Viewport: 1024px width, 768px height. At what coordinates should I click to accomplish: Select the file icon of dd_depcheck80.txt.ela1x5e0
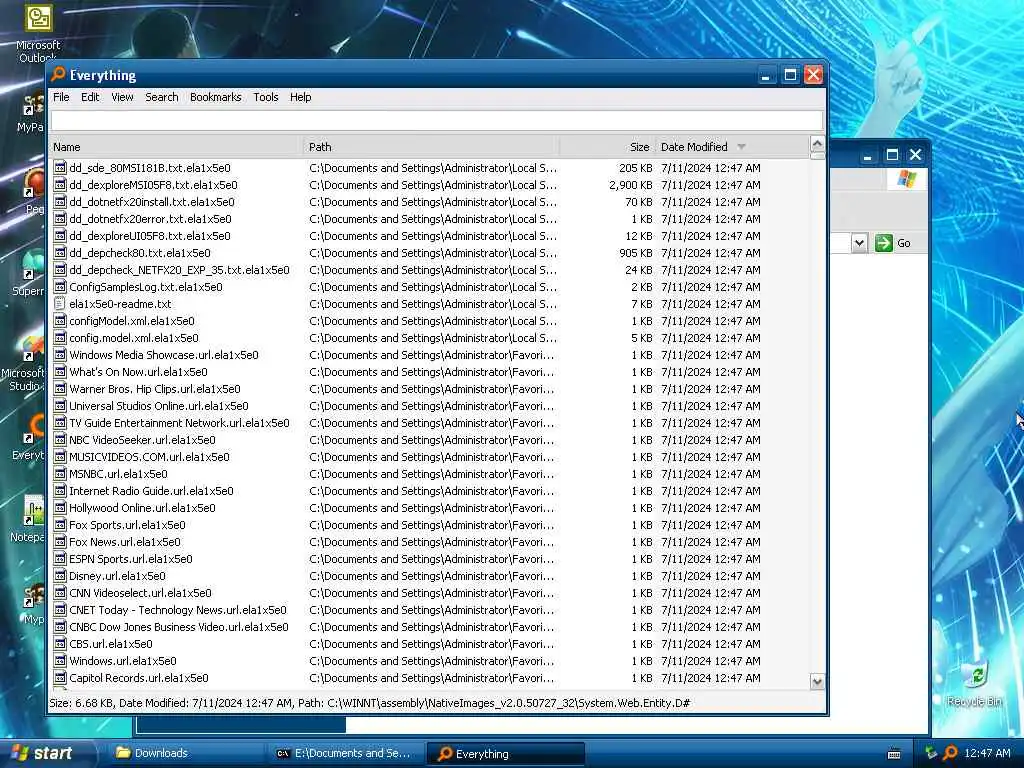60,253
